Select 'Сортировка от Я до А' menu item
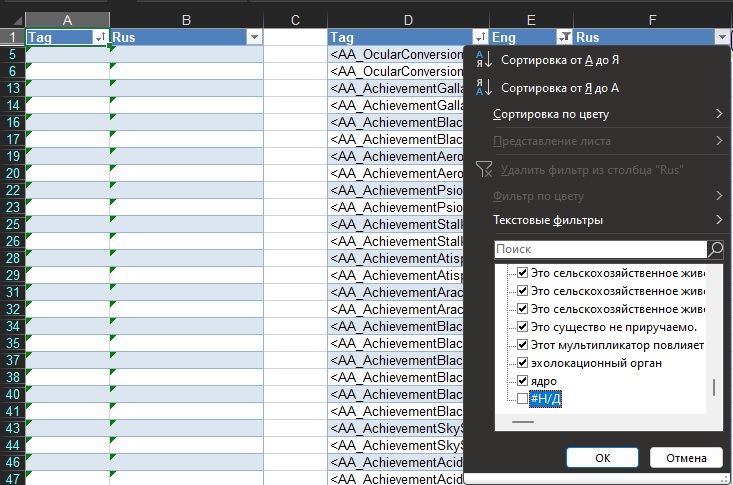The width and height of the screenshot is (733, 485). tap(559, 88)
